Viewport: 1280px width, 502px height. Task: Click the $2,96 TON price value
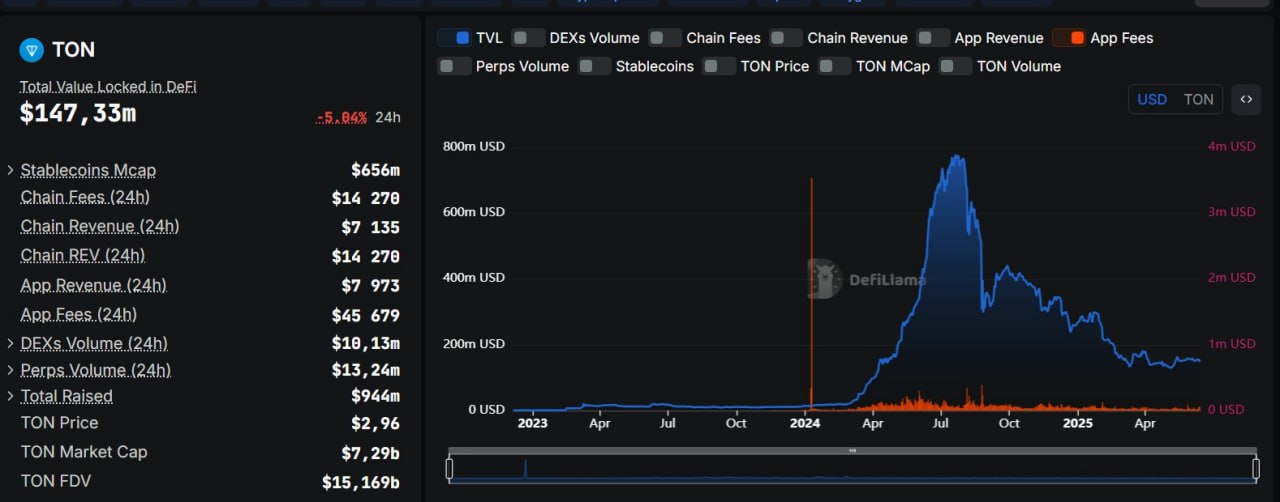coord(375,423)
